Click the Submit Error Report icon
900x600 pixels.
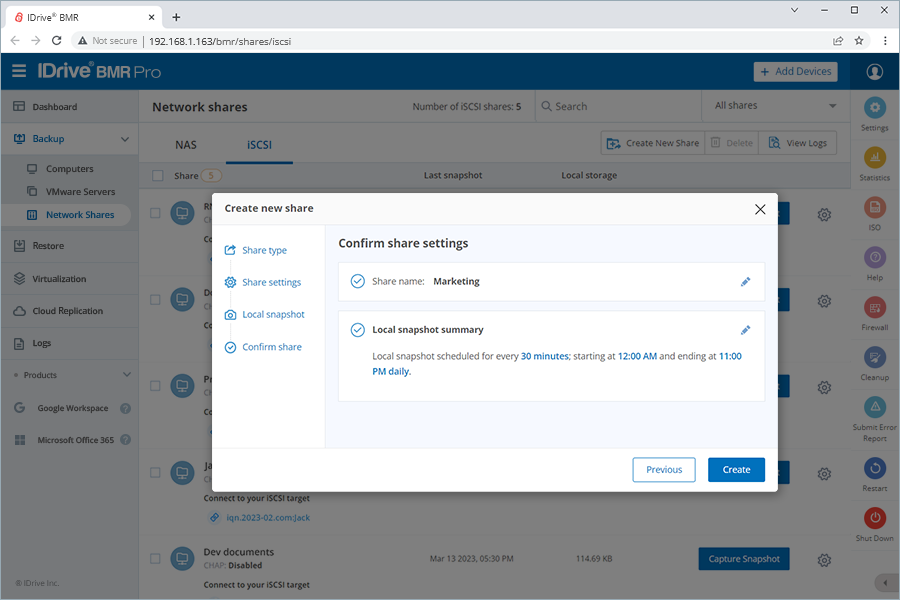pyautogui.click(x=874, y=408)
